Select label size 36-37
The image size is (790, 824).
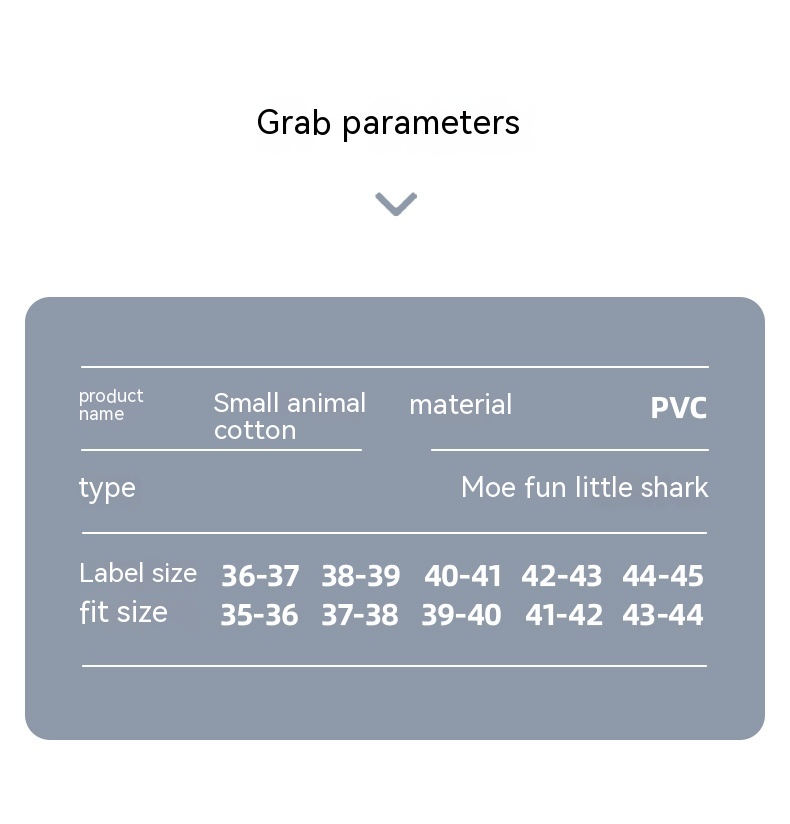260,576
